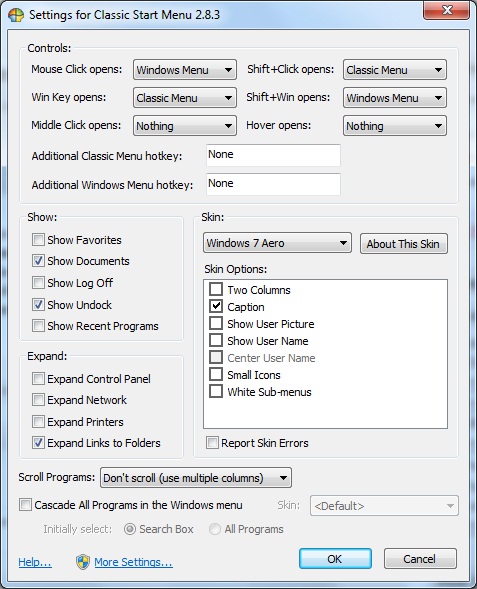The height and width of the screenshot is (589, 477).
Task: Click the shield icon beside More Settings
Action: click(x=83, y=562)
